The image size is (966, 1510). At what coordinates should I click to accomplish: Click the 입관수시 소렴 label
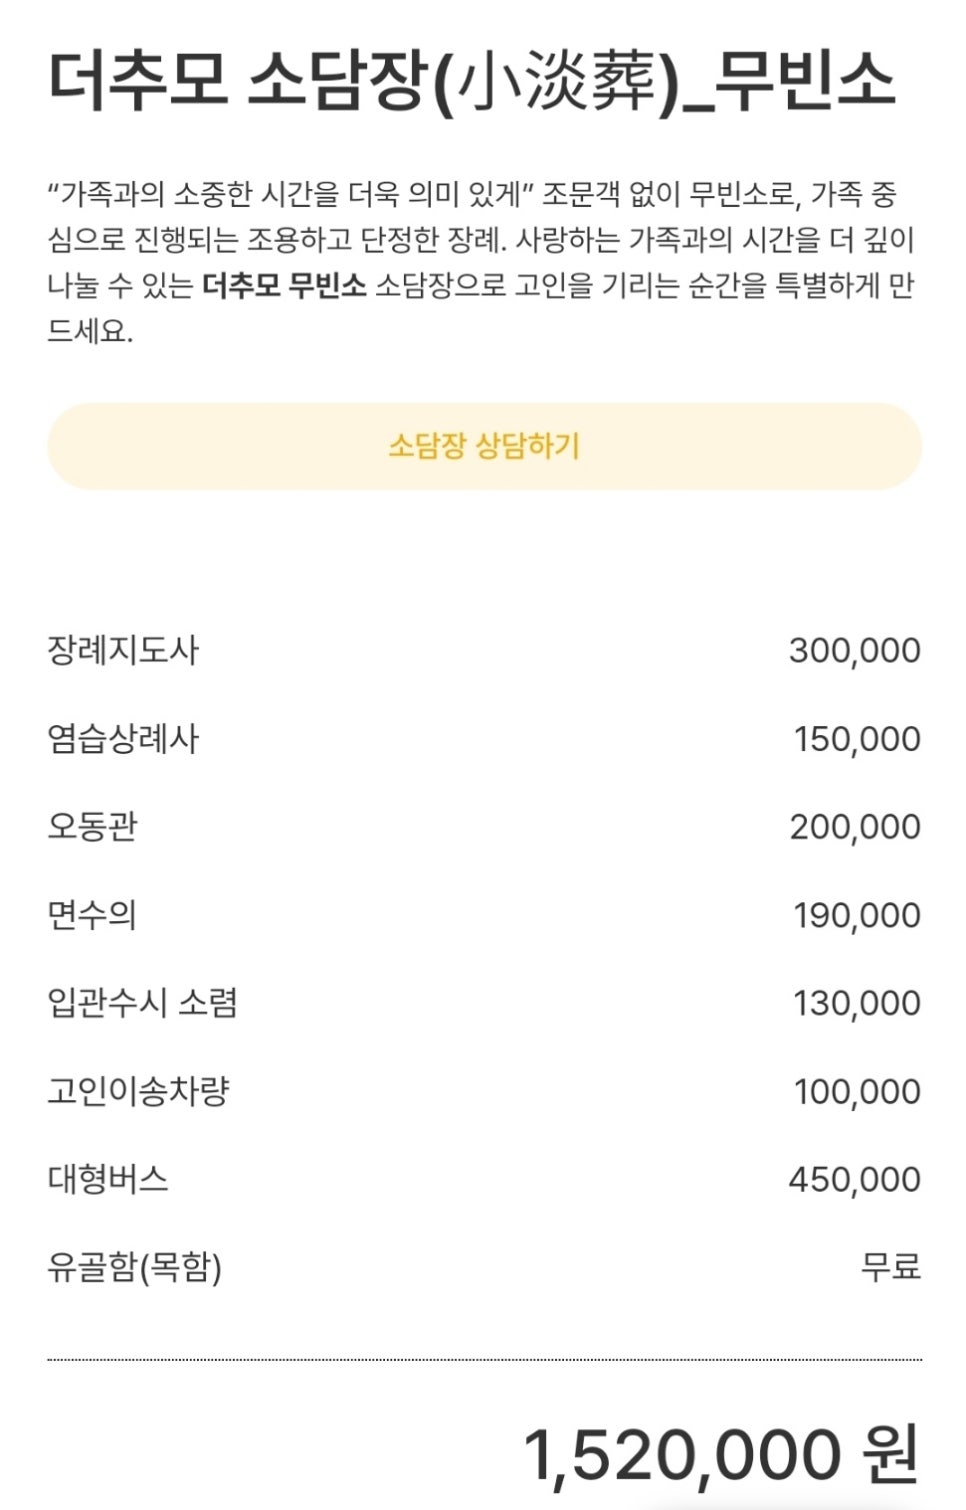coord(142,1003)
